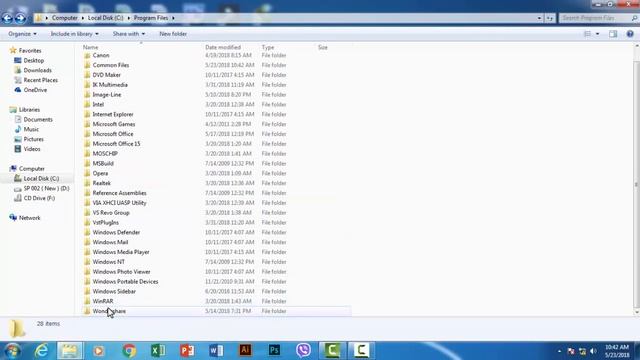Open Documents library in the sidebar

38,120
